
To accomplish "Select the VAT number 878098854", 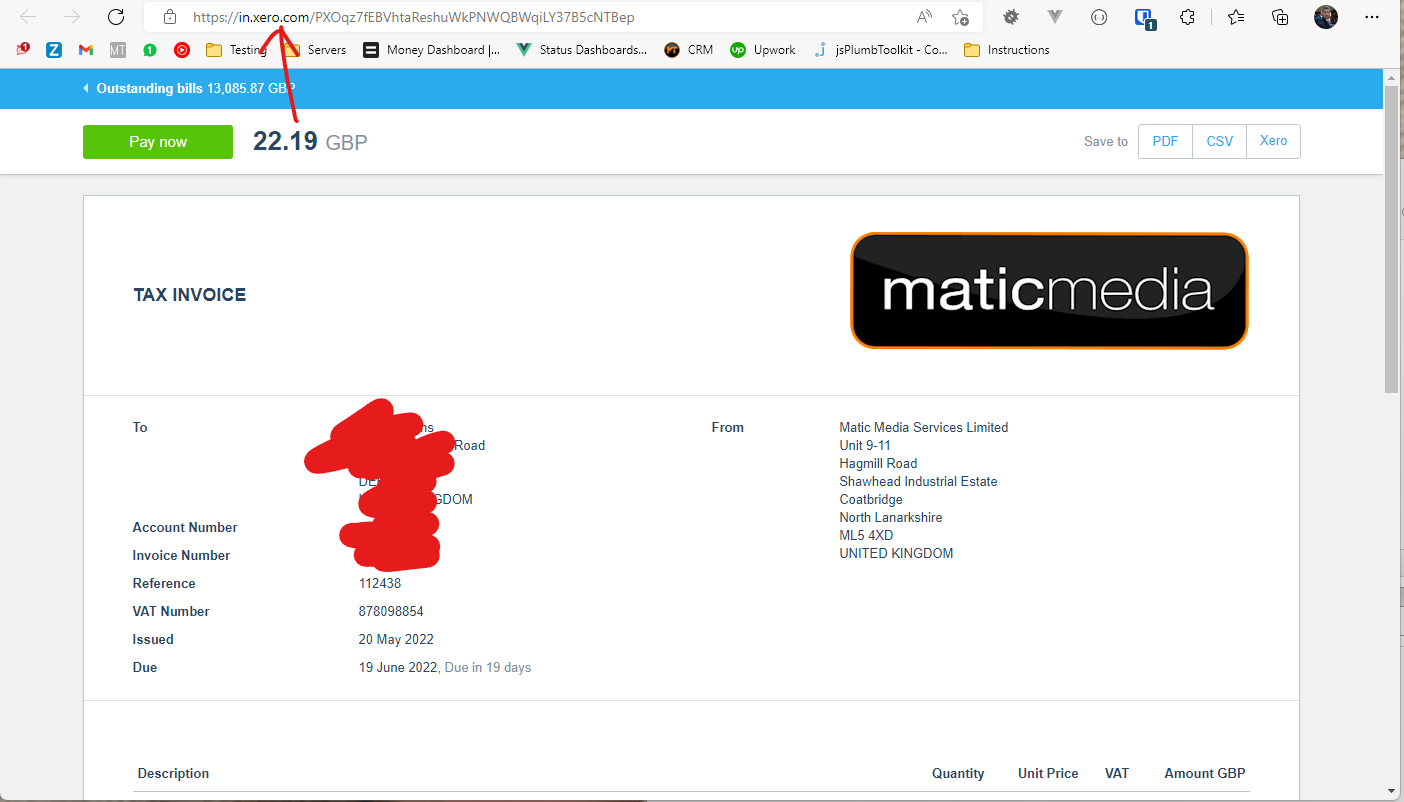I will (391, 611).
